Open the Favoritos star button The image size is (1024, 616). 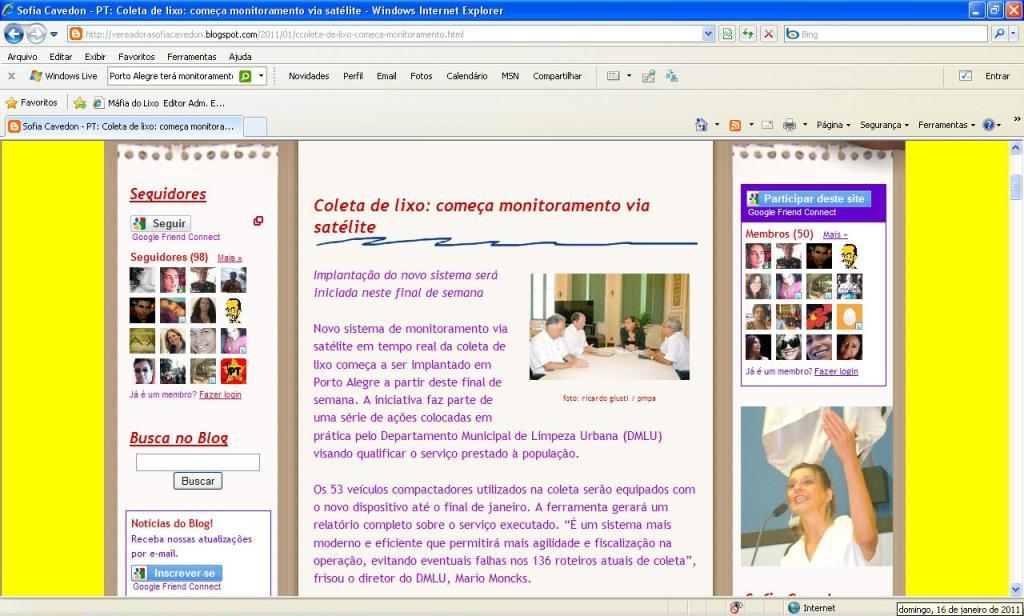[31, 103]
